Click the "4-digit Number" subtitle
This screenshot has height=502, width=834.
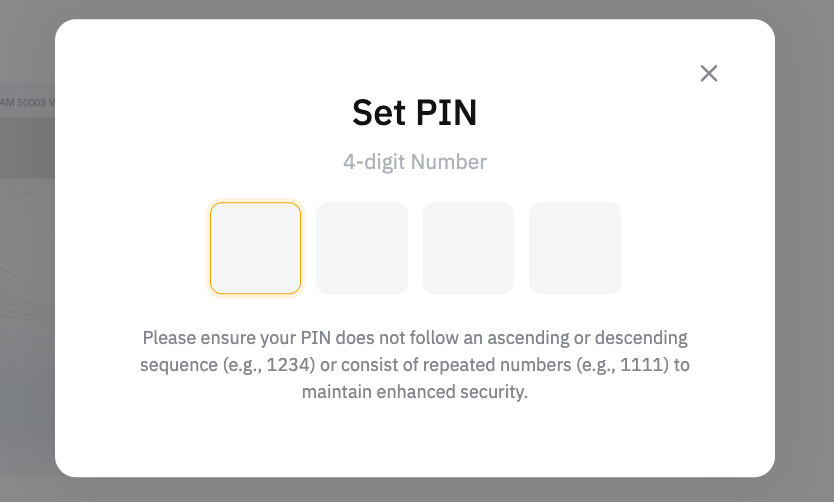pos(414,162)
